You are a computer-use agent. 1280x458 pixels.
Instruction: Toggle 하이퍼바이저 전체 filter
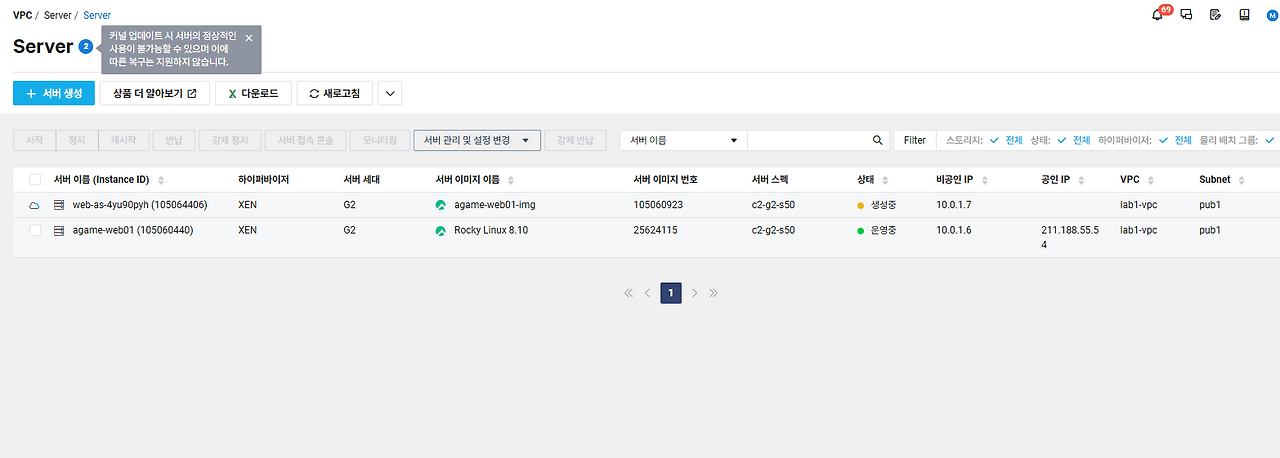point(1175,140)
